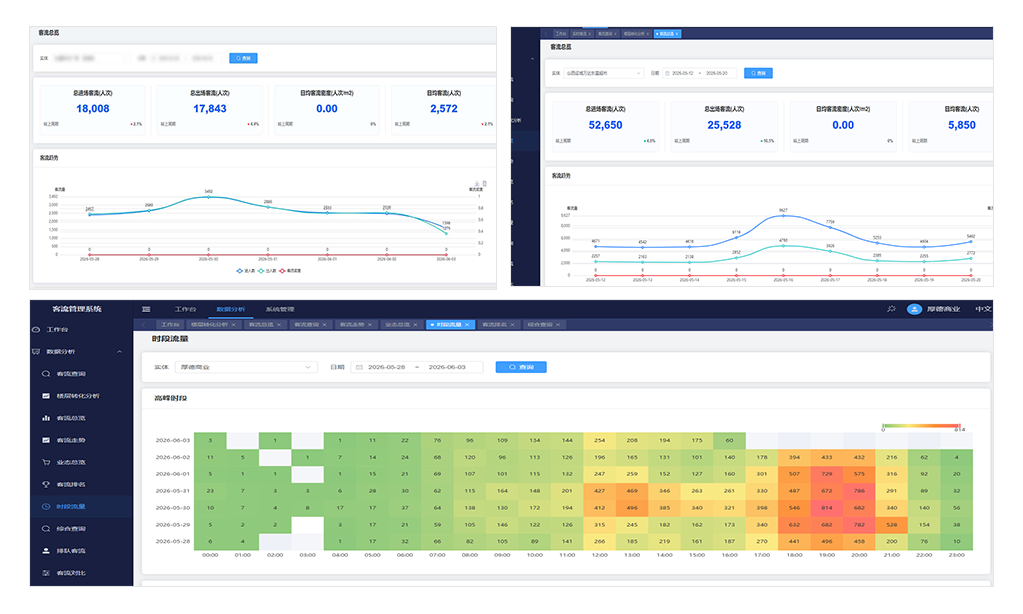Image resolution: width=1023 pixels, height=614 pixels.
Task: Open the entity dropdown in top-right dashboard
Action: click(603, 73)
